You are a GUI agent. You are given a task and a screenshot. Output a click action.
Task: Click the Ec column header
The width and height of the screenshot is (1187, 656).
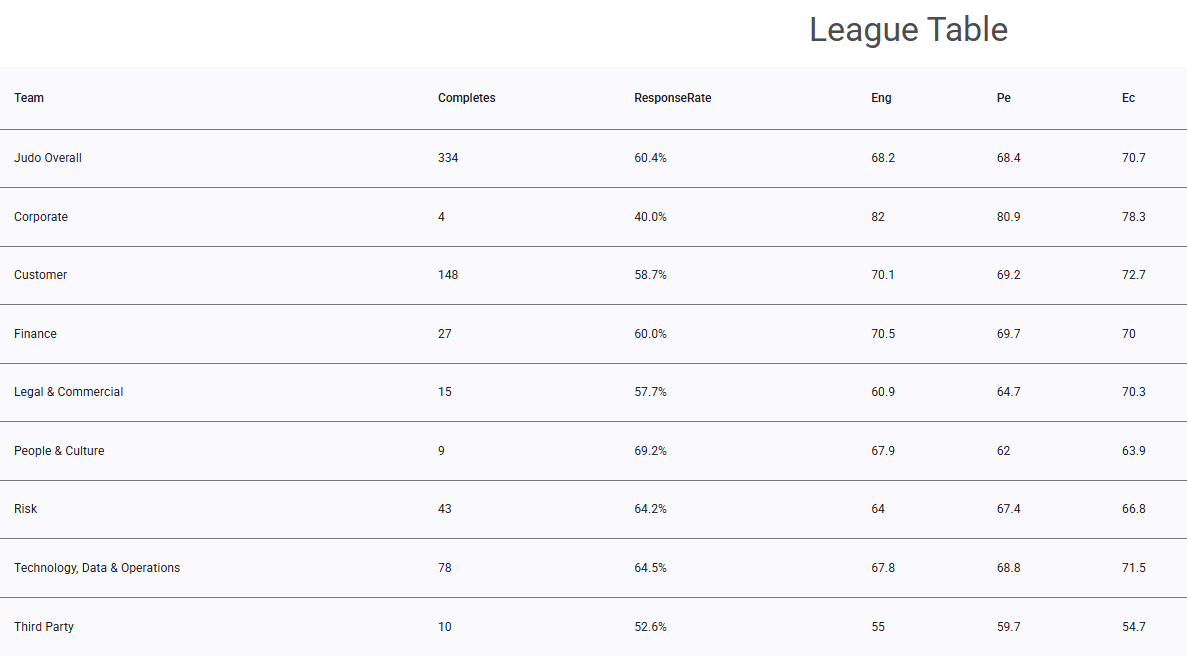pyautogui.click(x=1128, y=98)
